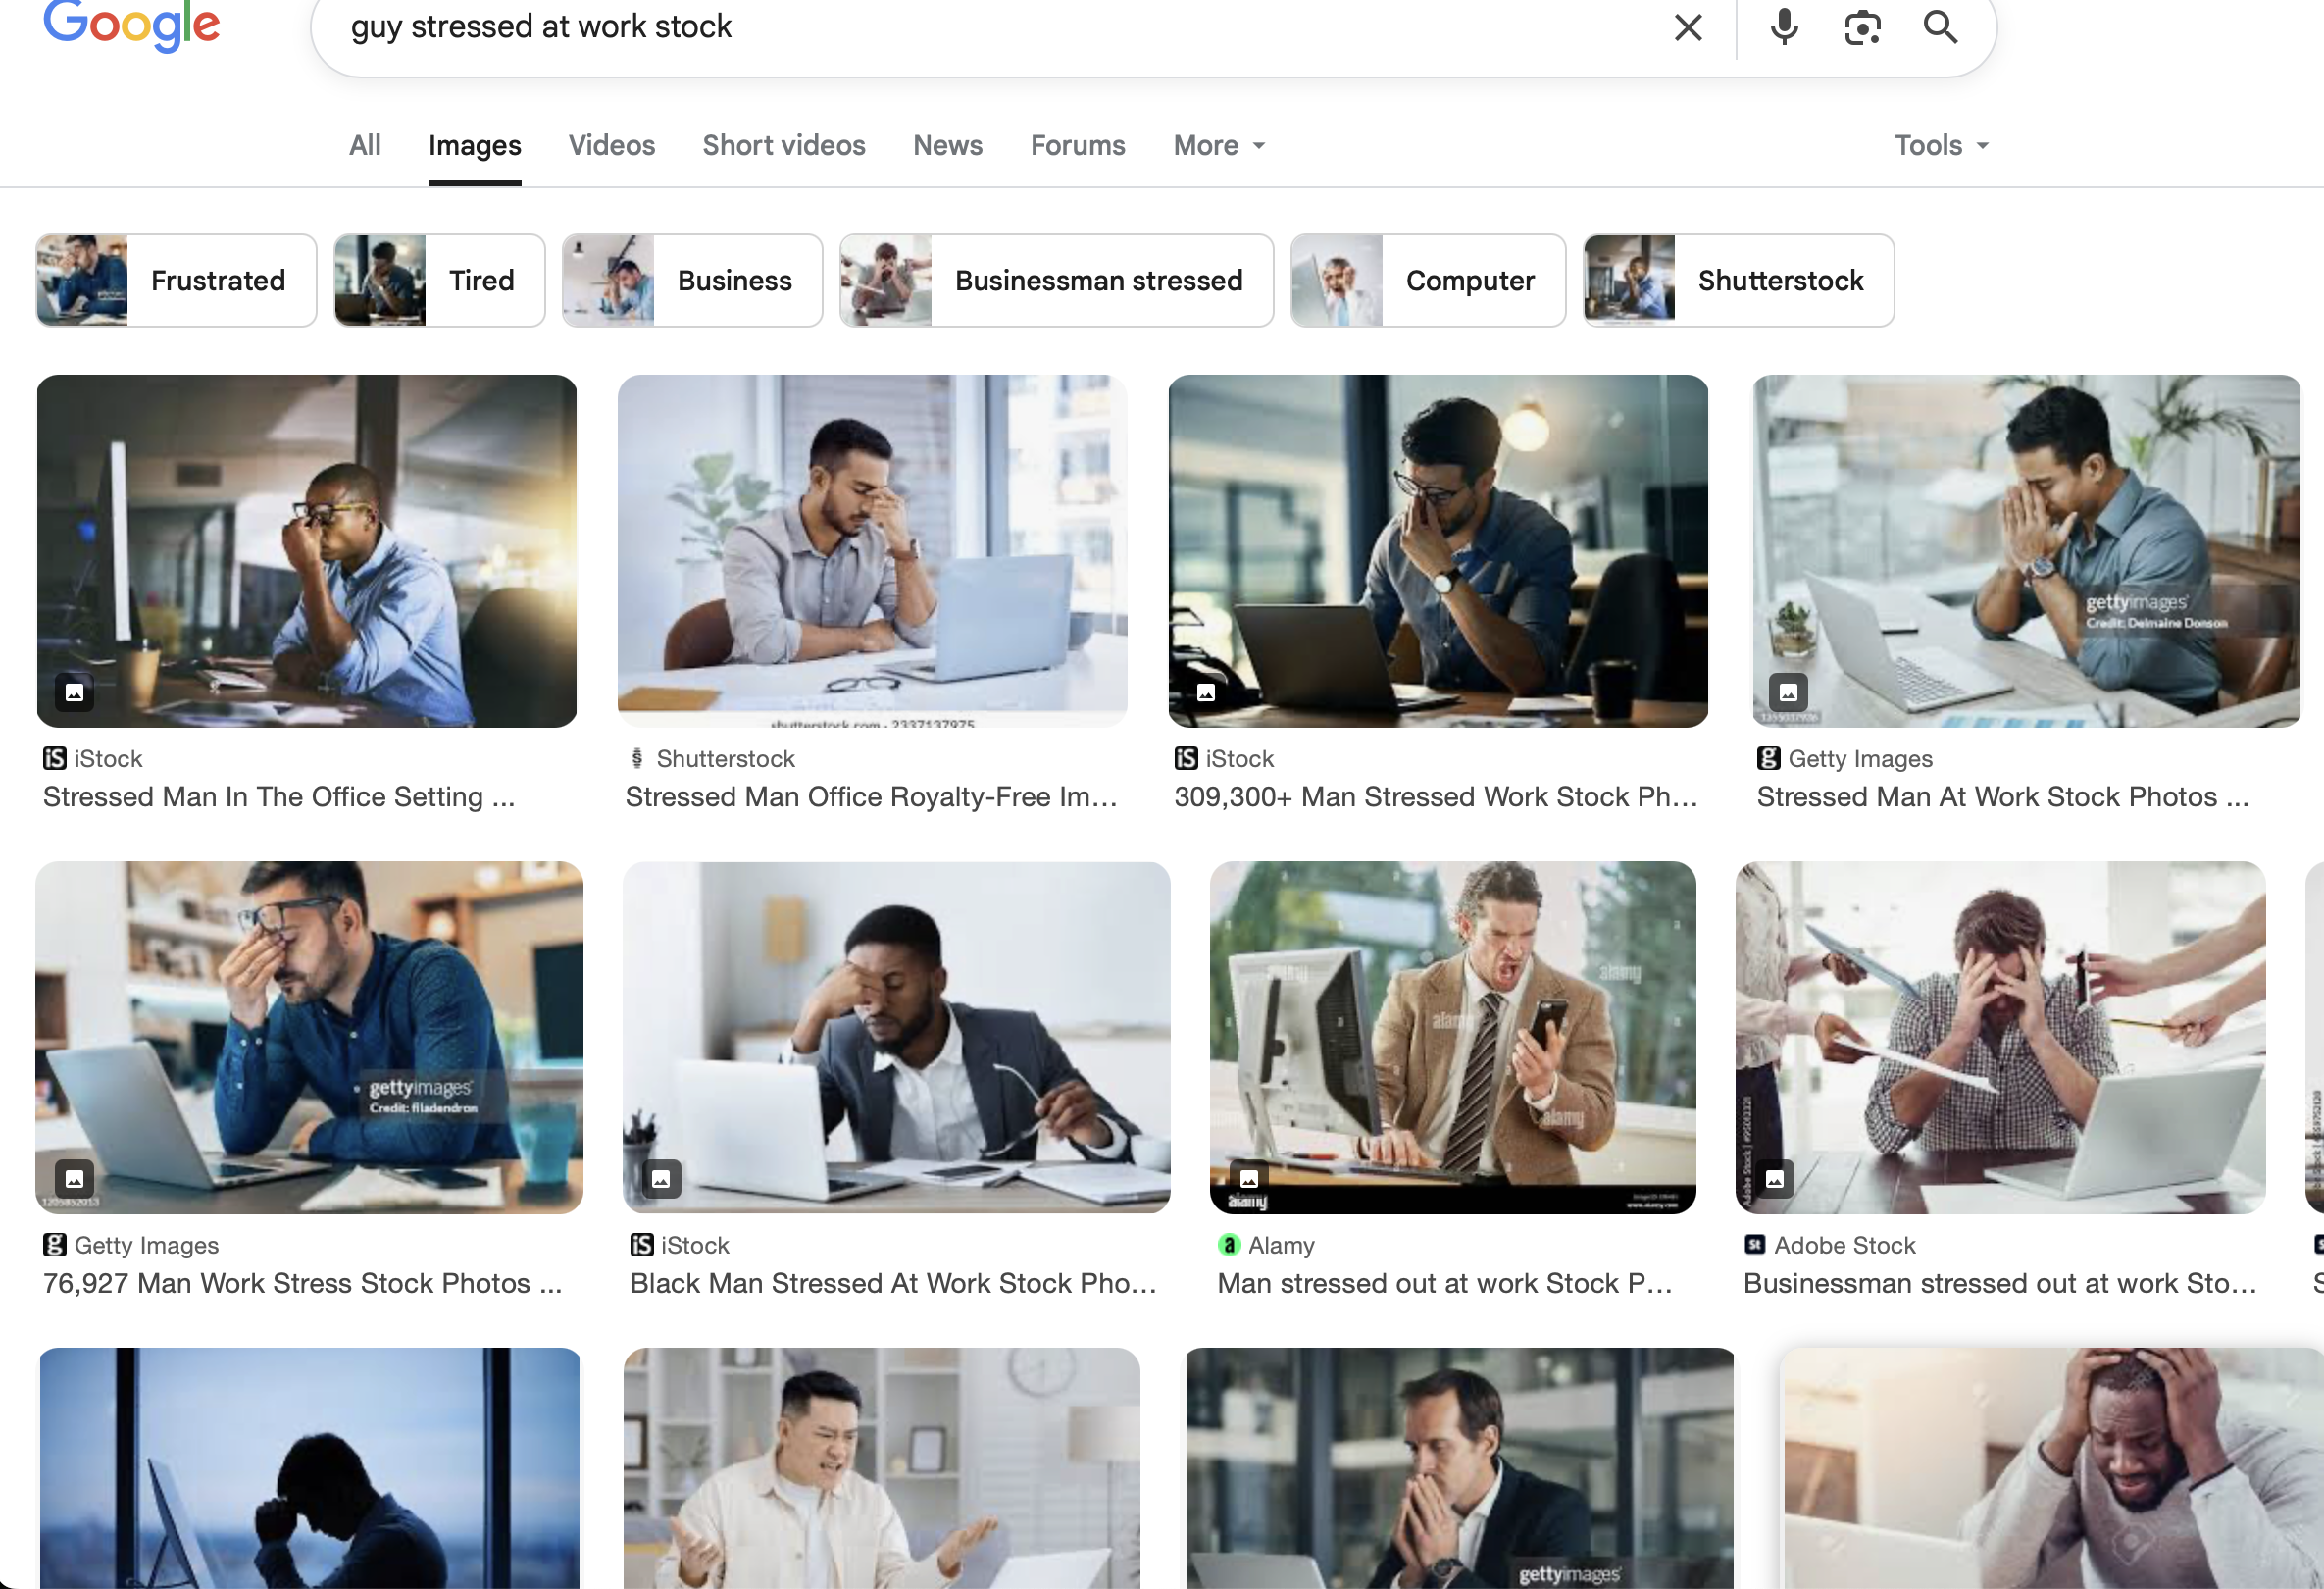Open Google Lens camera search

click(x=1862, y=27)
